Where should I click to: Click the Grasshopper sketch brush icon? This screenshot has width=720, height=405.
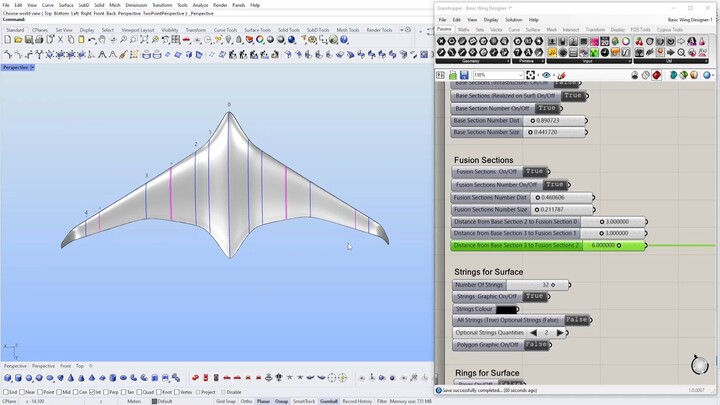click(x=562, y=75)
